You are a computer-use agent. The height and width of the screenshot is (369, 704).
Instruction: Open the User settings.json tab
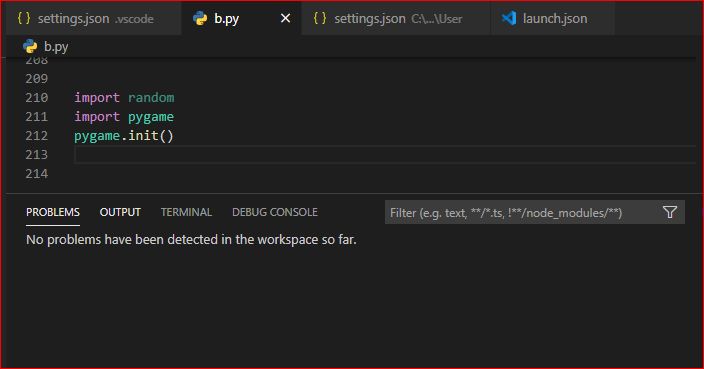(396, 18)
